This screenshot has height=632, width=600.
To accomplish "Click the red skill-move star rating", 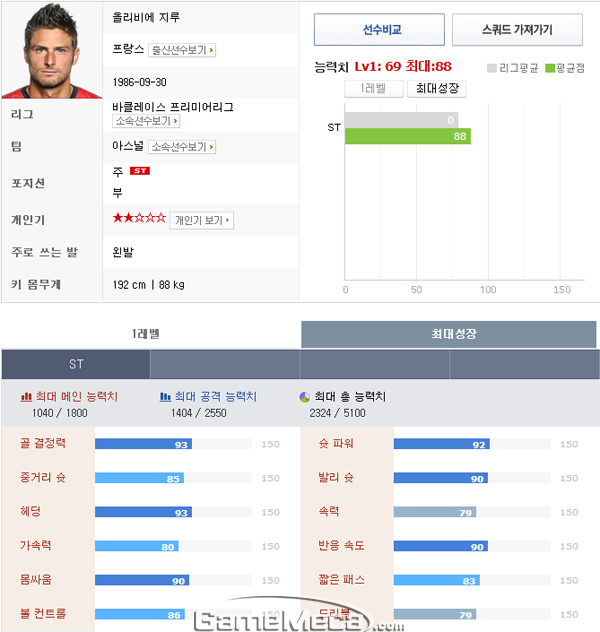I will click(139, 218).
